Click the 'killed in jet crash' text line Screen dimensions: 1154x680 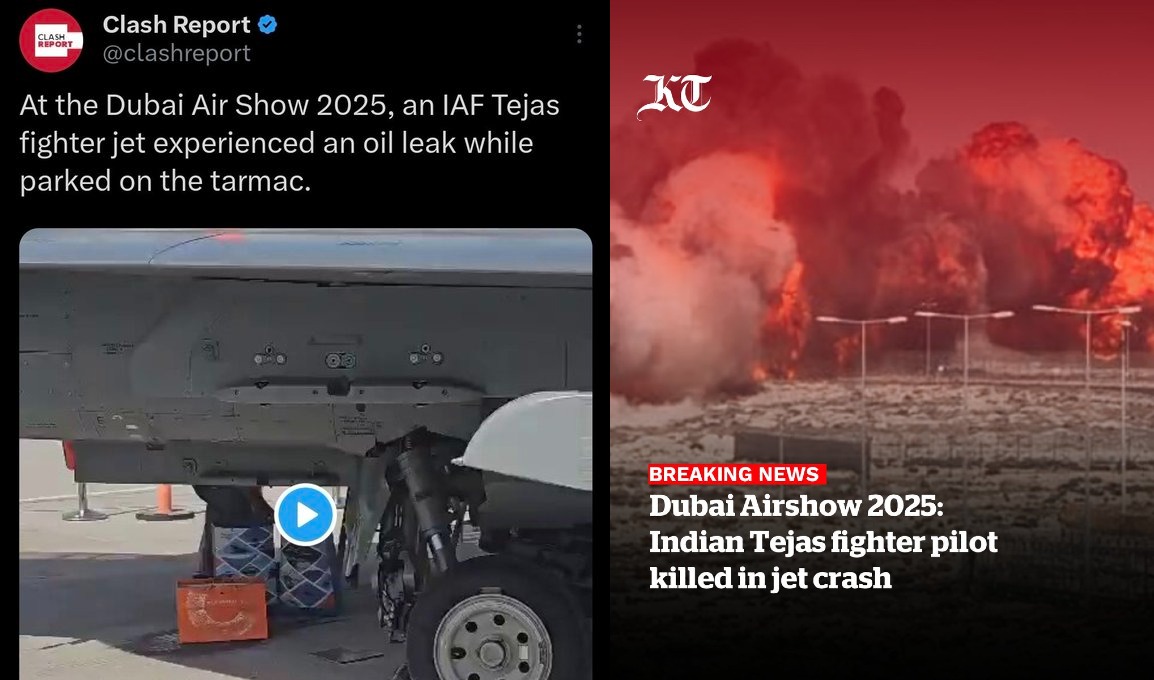[770, 577]
